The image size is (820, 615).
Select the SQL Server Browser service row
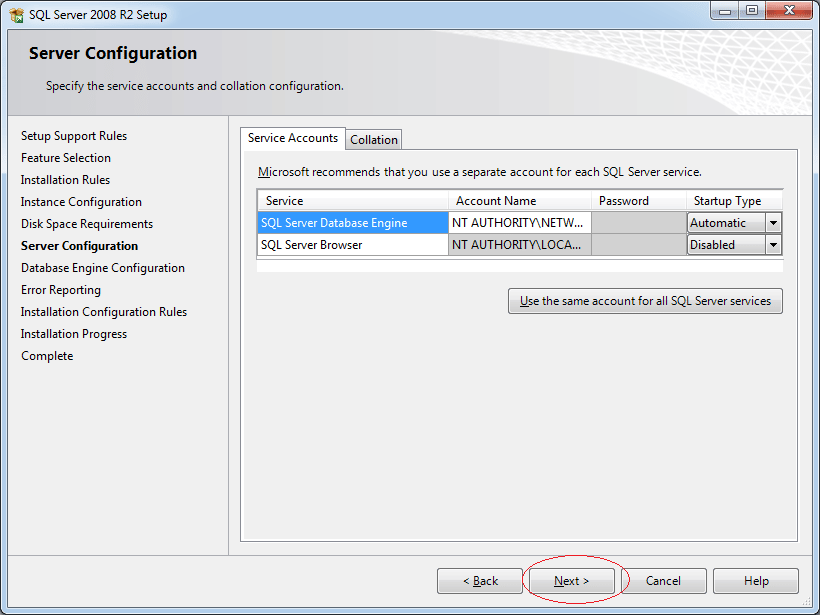(353, 245)
